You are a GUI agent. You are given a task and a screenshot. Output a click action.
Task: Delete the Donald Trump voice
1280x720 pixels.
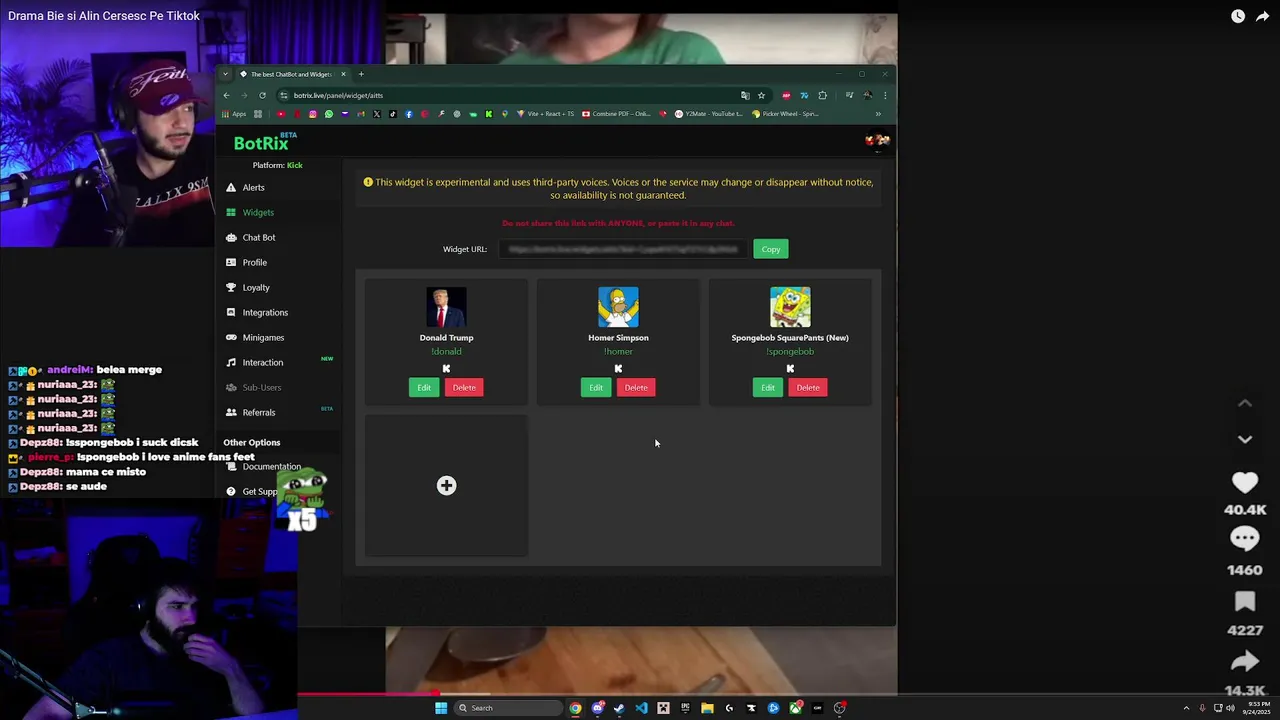464,387
